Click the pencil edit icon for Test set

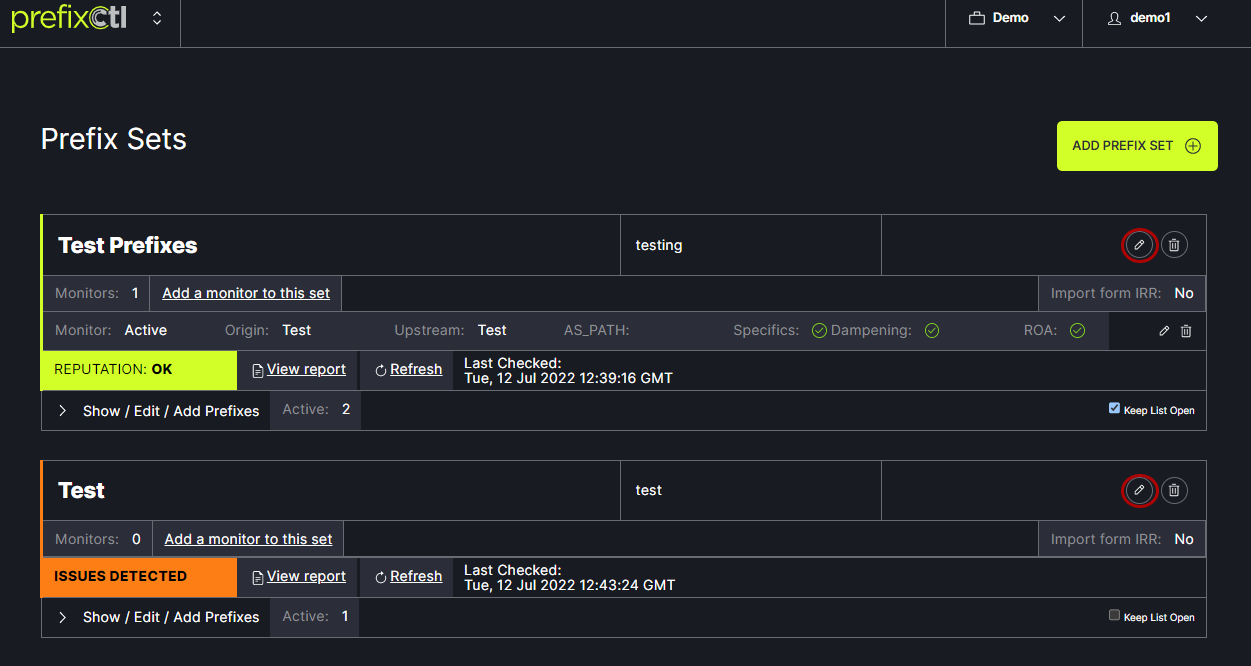coord(1139,490)
